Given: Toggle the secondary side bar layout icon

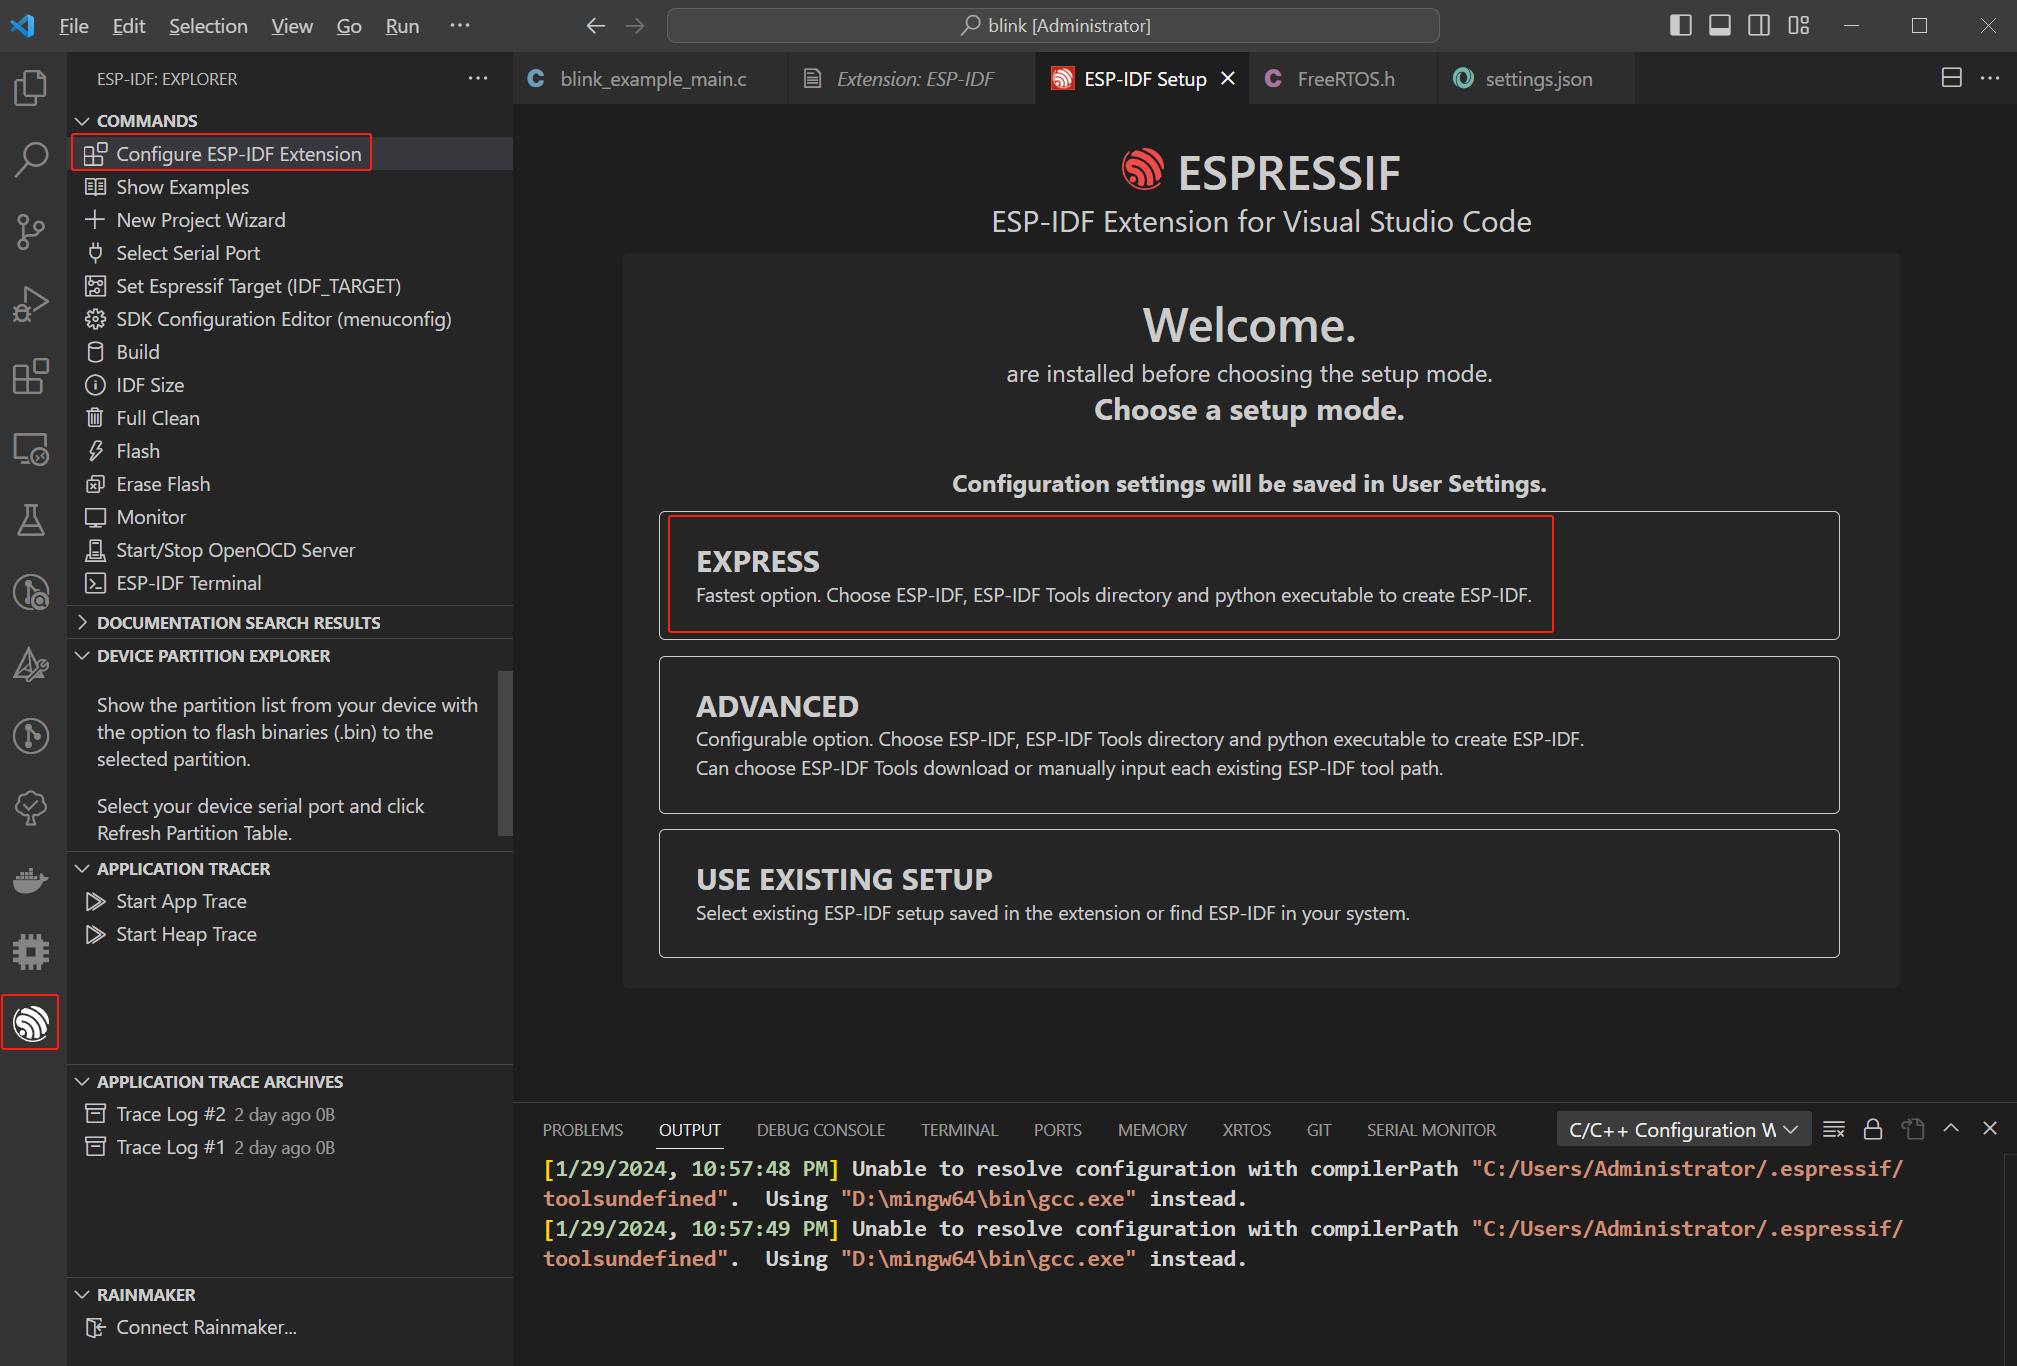Looking at the screenshot, I should coord(1759,25).
